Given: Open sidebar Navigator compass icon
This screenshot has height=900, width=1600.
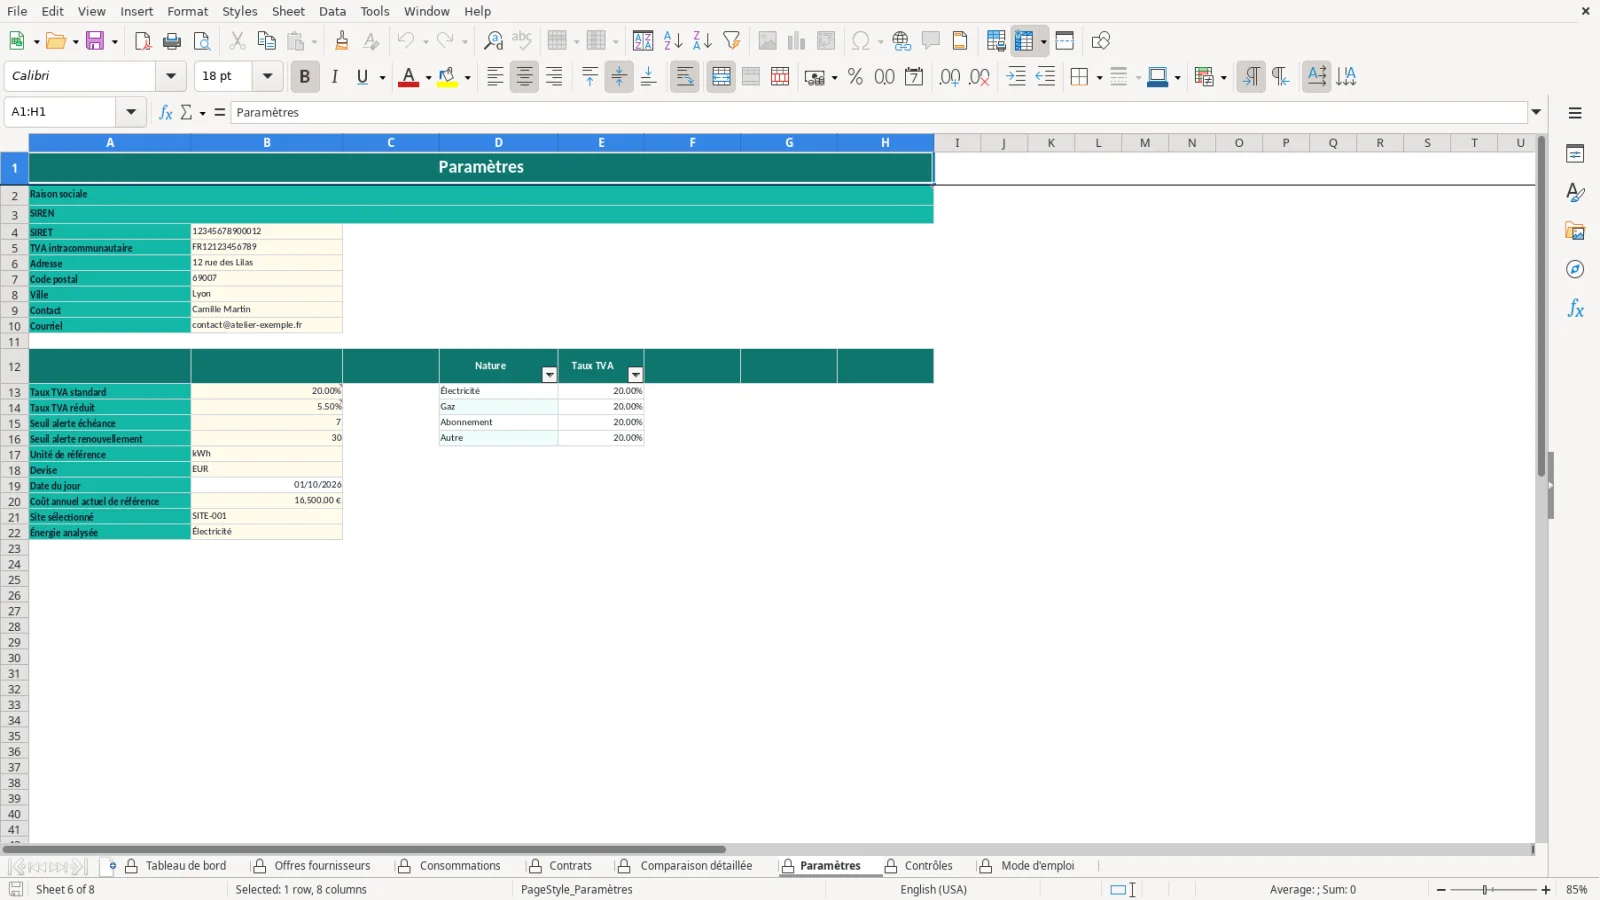Looking at the screenshot, I should [1575, 270].
